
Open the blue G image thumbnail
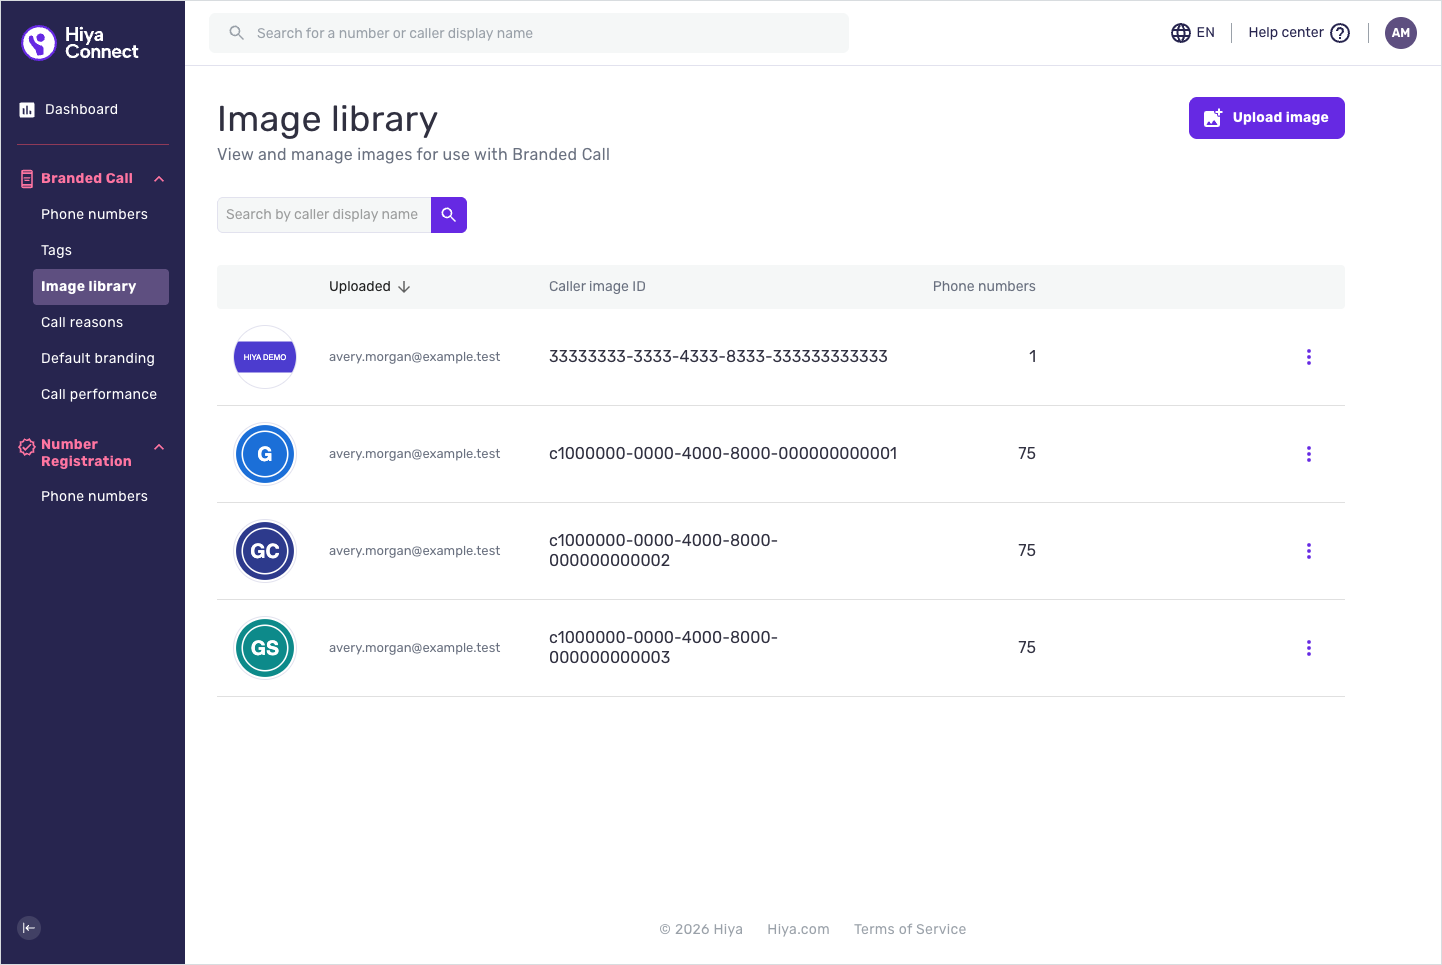pos(265,454)
